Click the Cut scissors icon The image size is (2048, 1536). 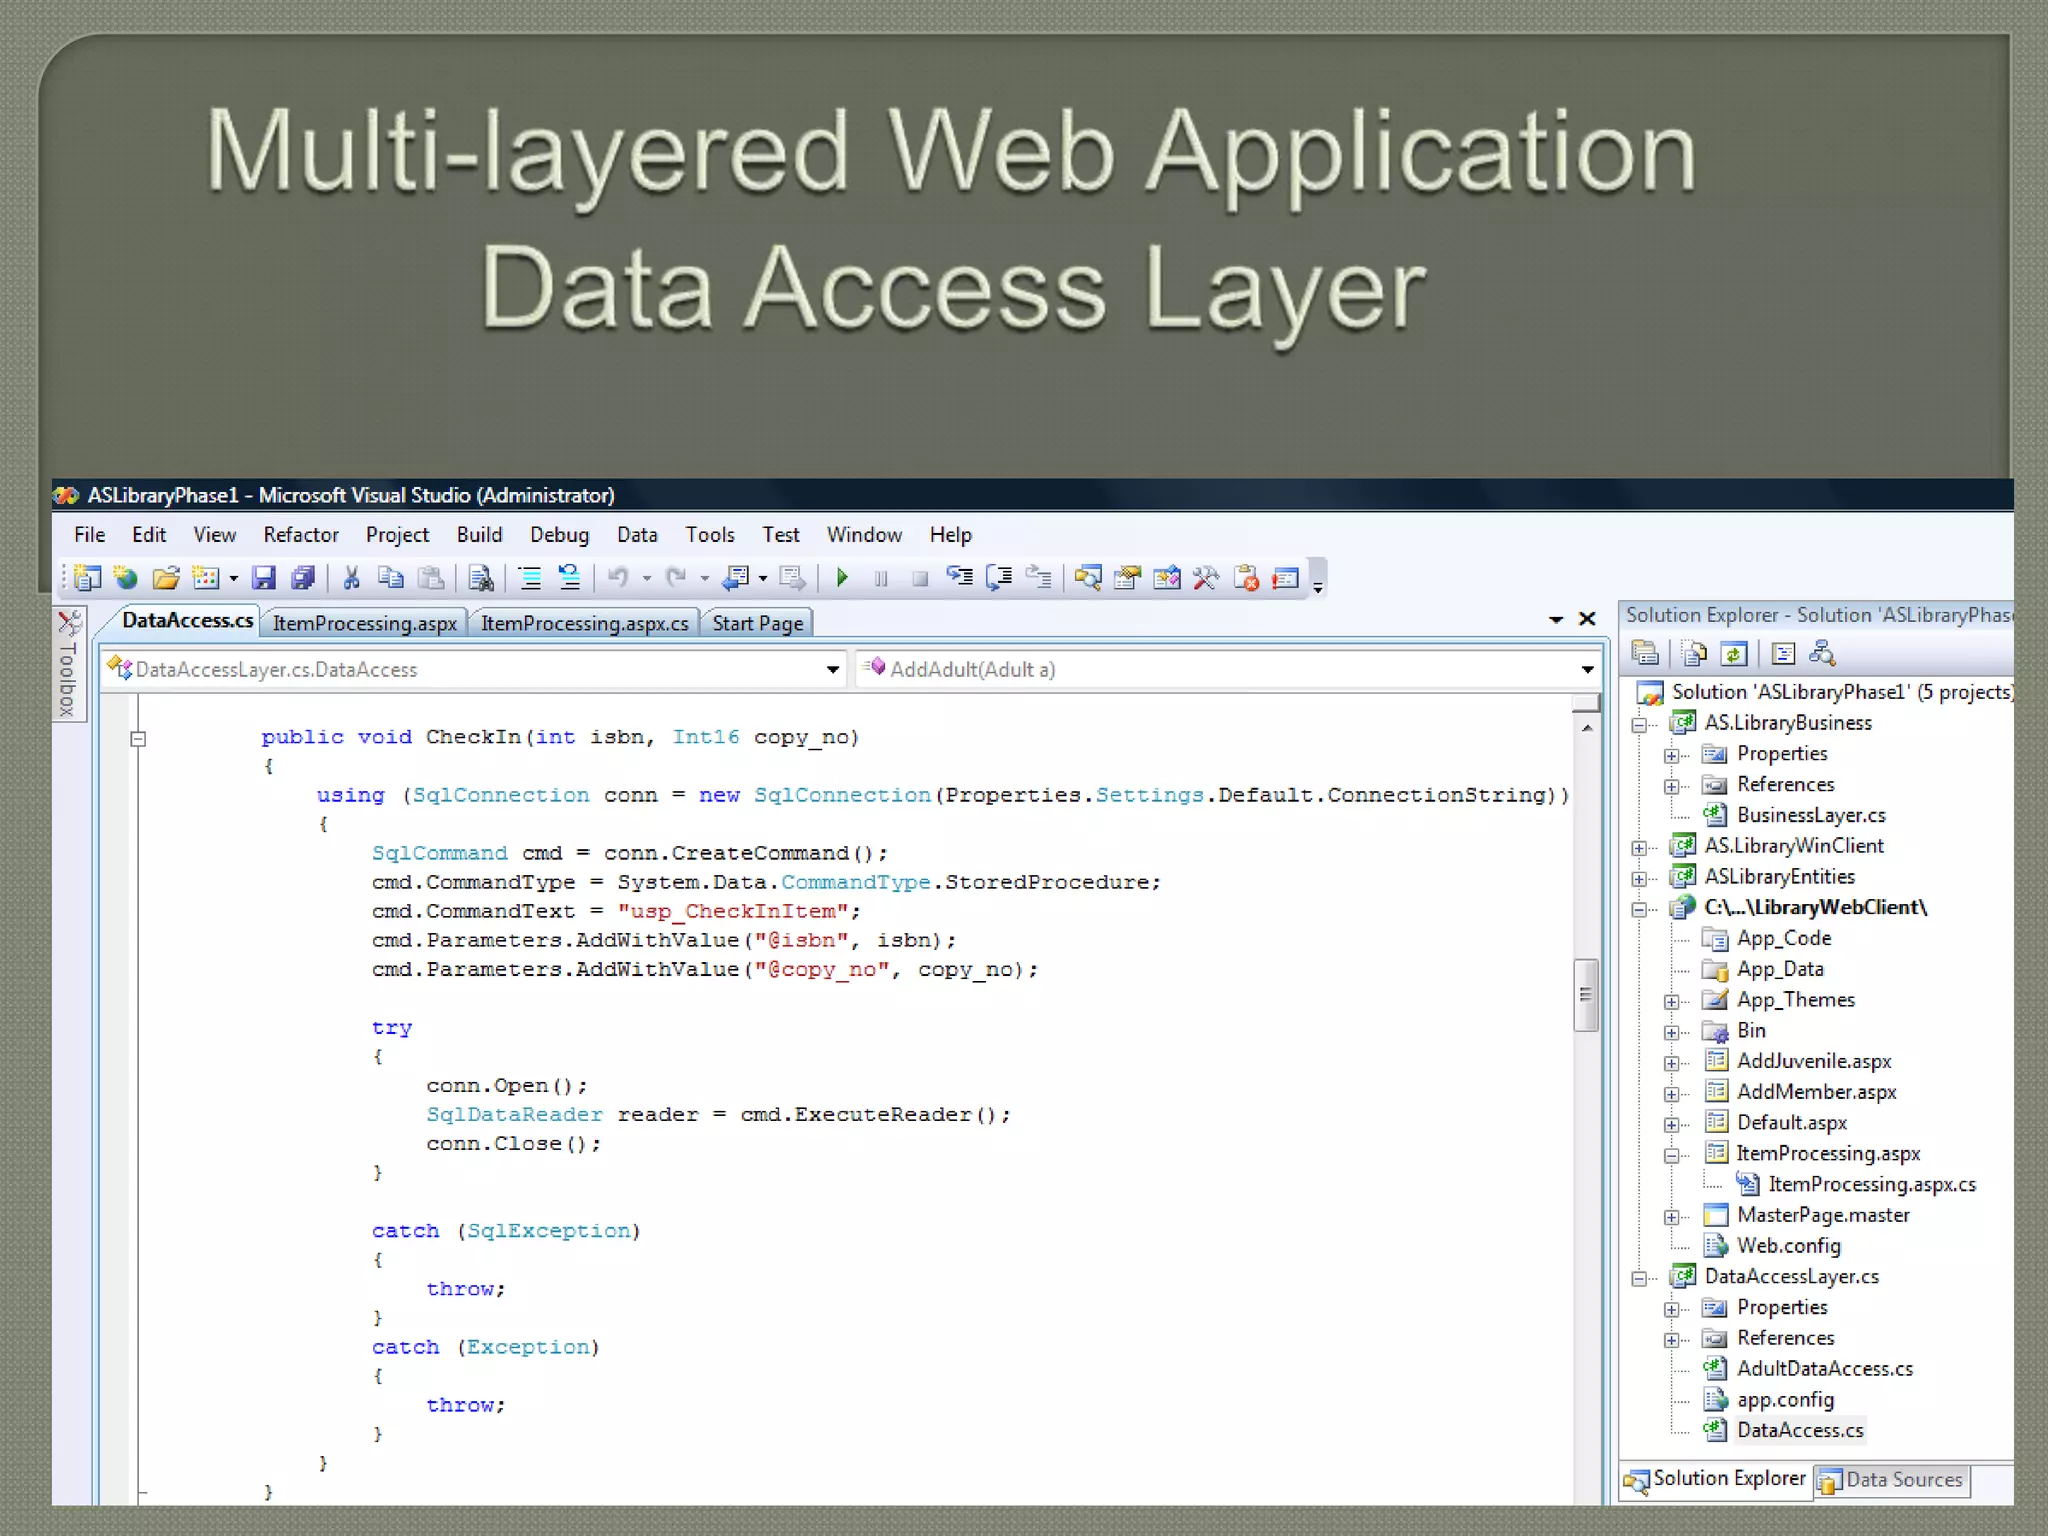[351, 578]
